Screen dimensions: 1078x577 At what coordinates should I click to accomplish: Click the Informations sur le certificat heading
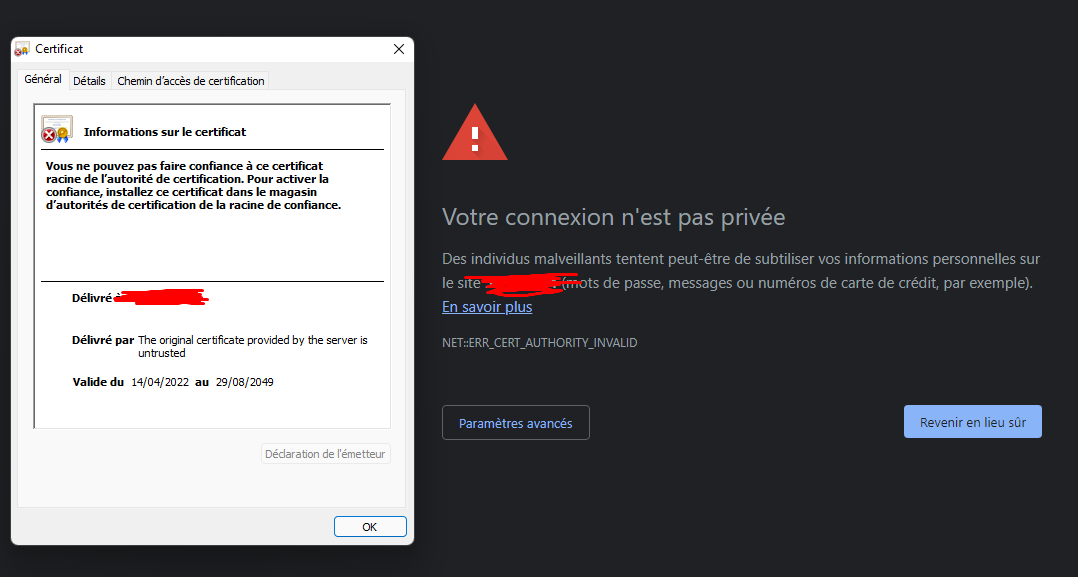click(165, 132)
